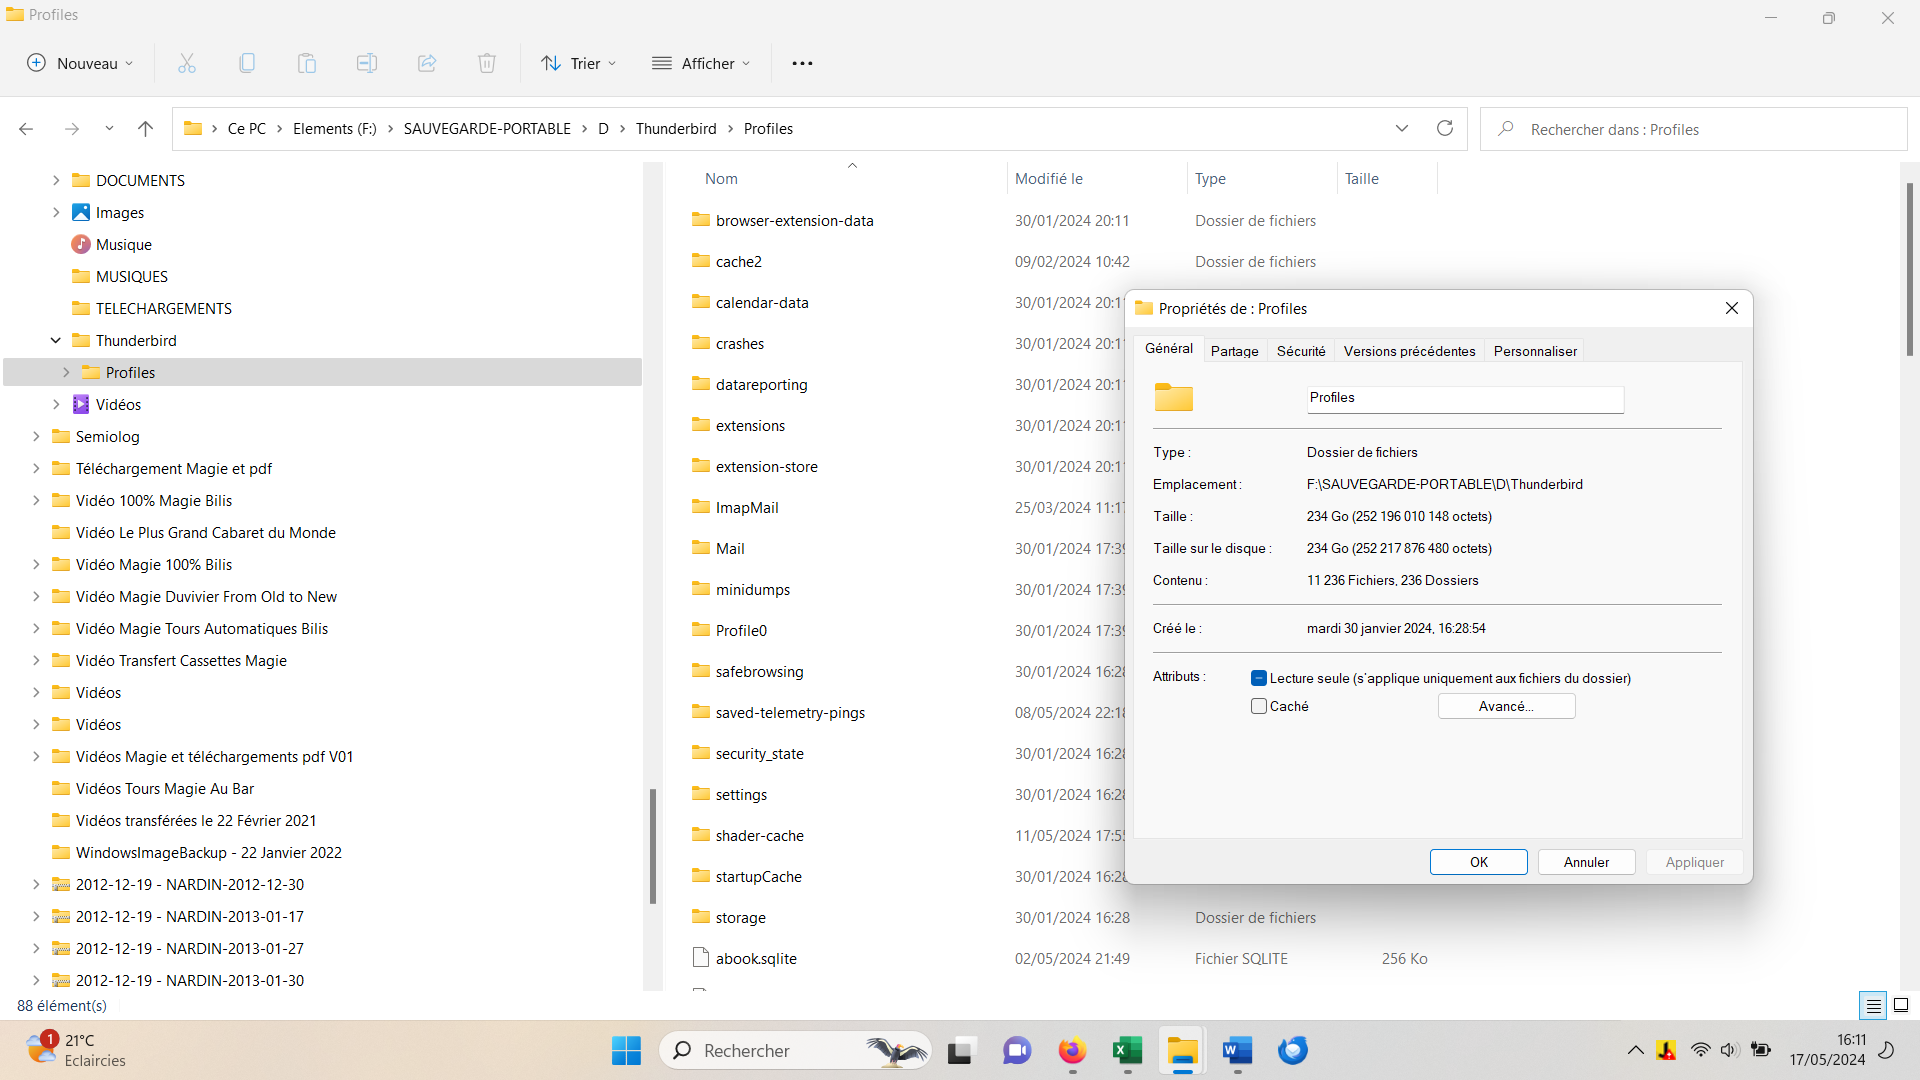Enable the Caché checkbox
The height and width of the screenshot is (1080, 1920).
pos(1259,706)
